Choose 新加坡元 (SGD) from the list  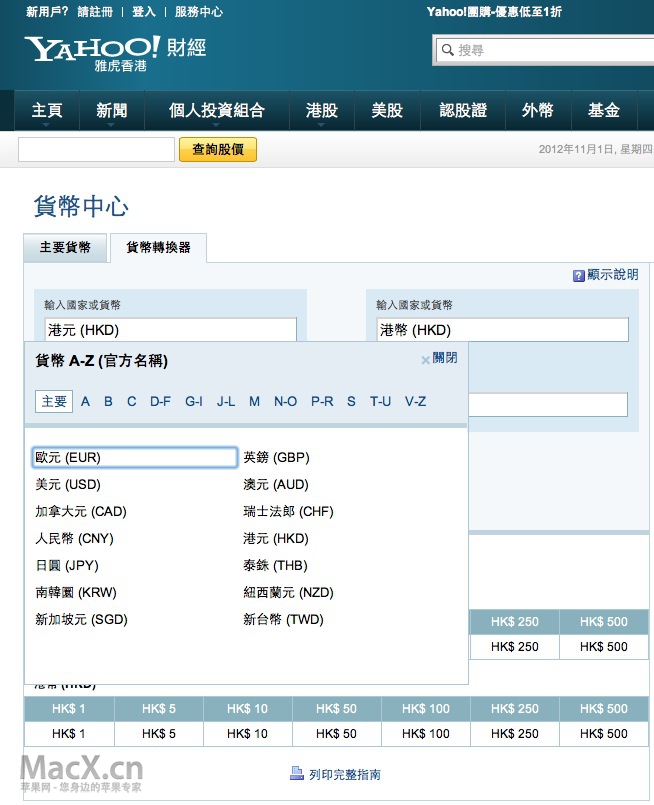81,619
